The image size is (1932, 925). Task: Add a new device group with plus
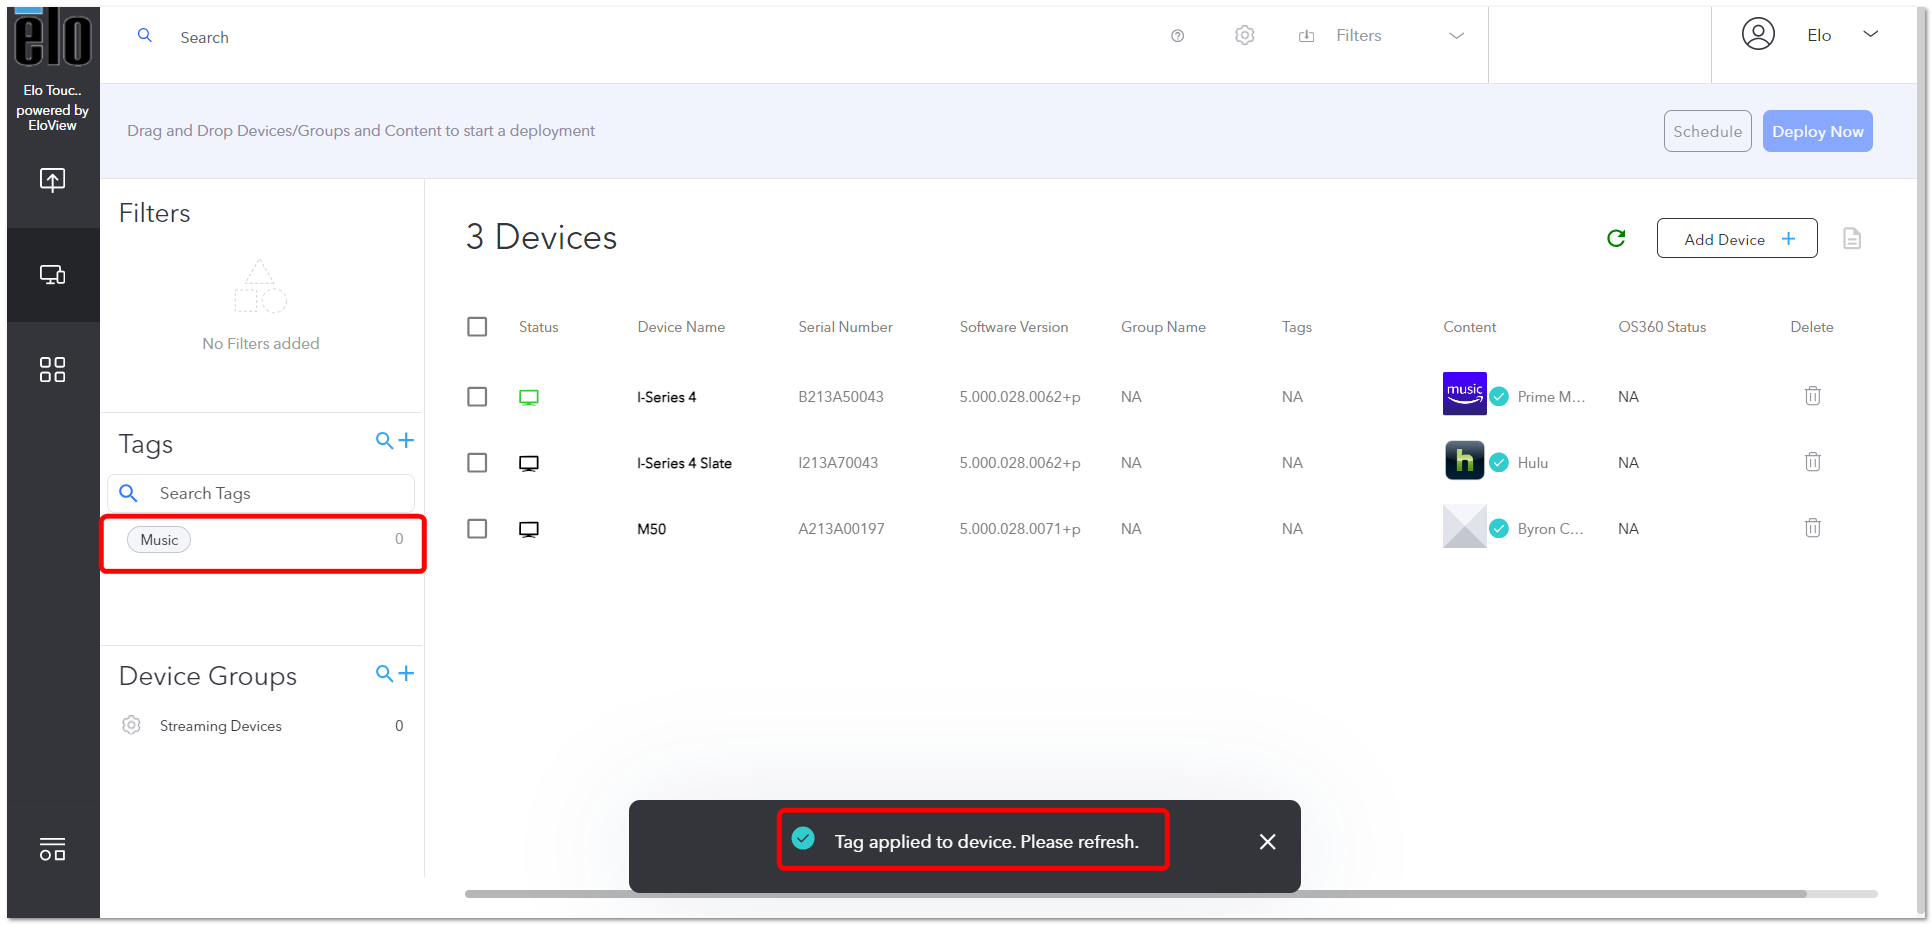(406, 673)
